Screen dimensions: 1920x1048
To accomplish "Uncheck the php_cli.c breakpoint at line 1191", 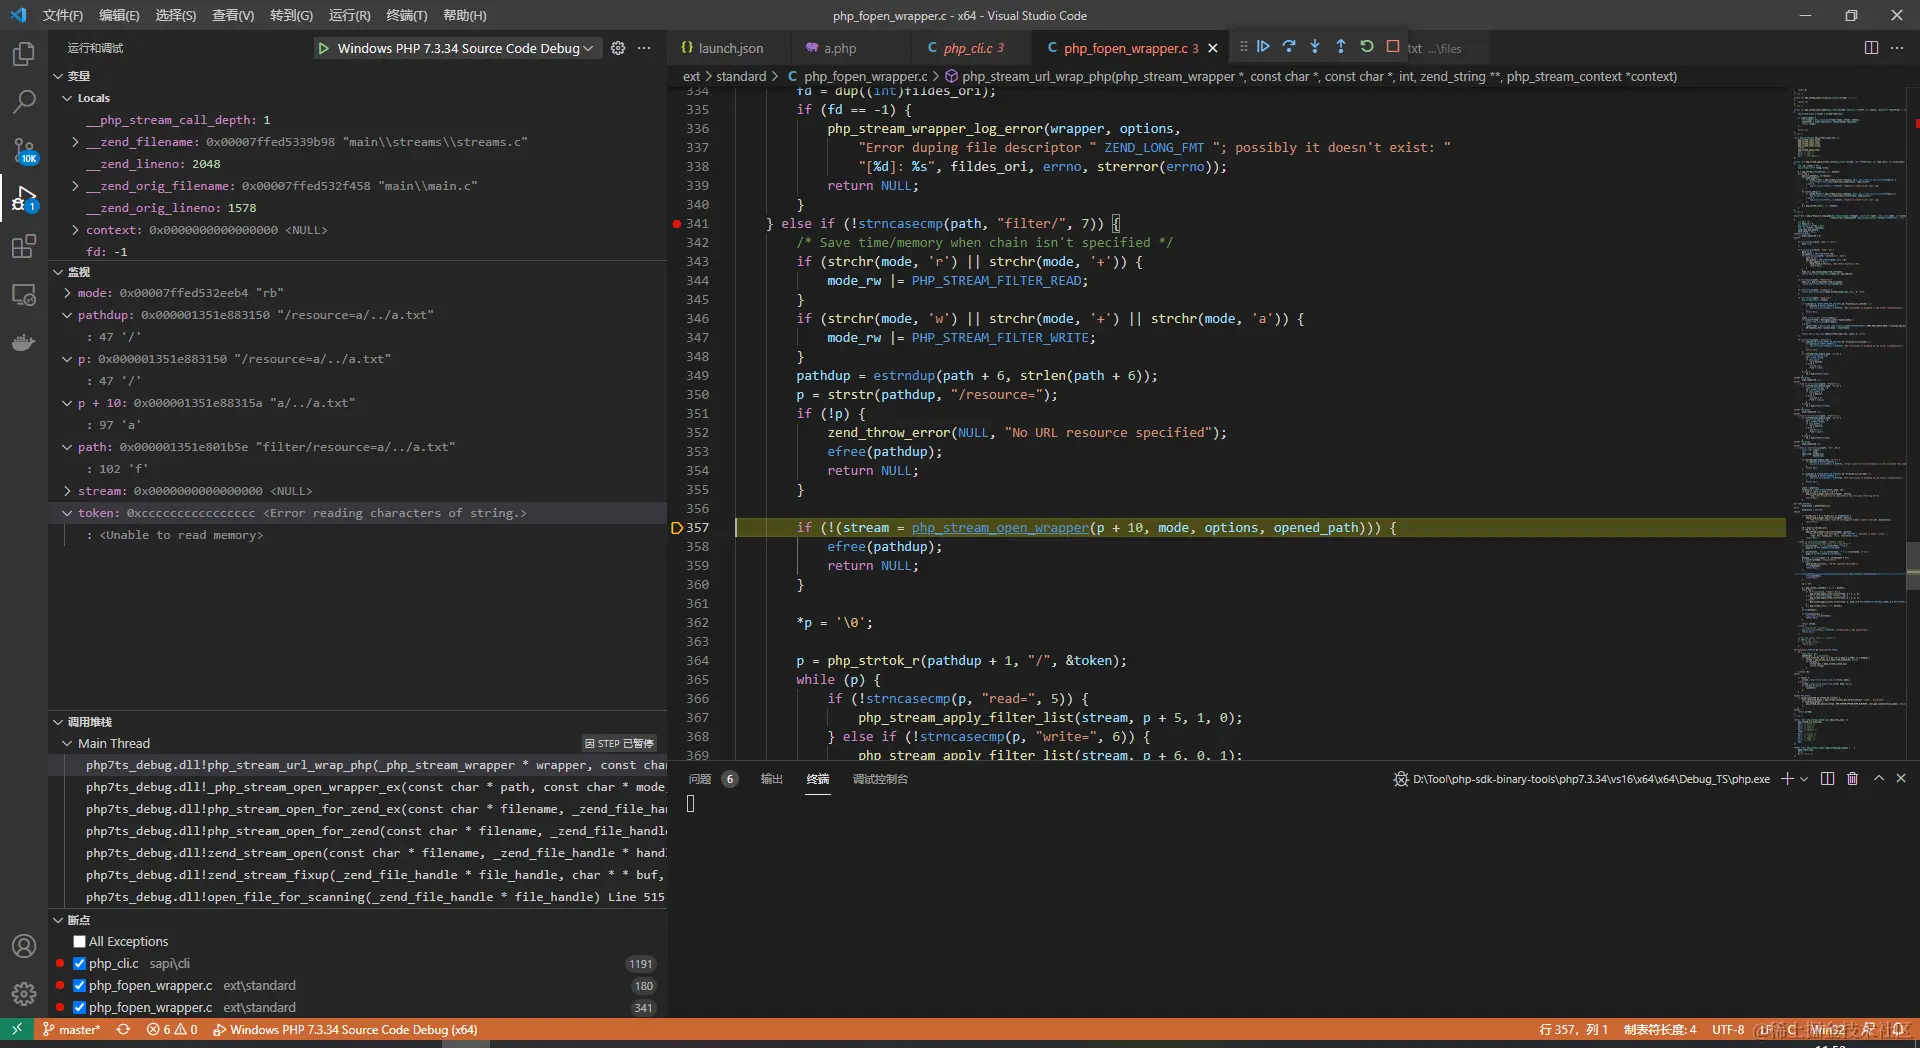I will click(x=80, y=964).
